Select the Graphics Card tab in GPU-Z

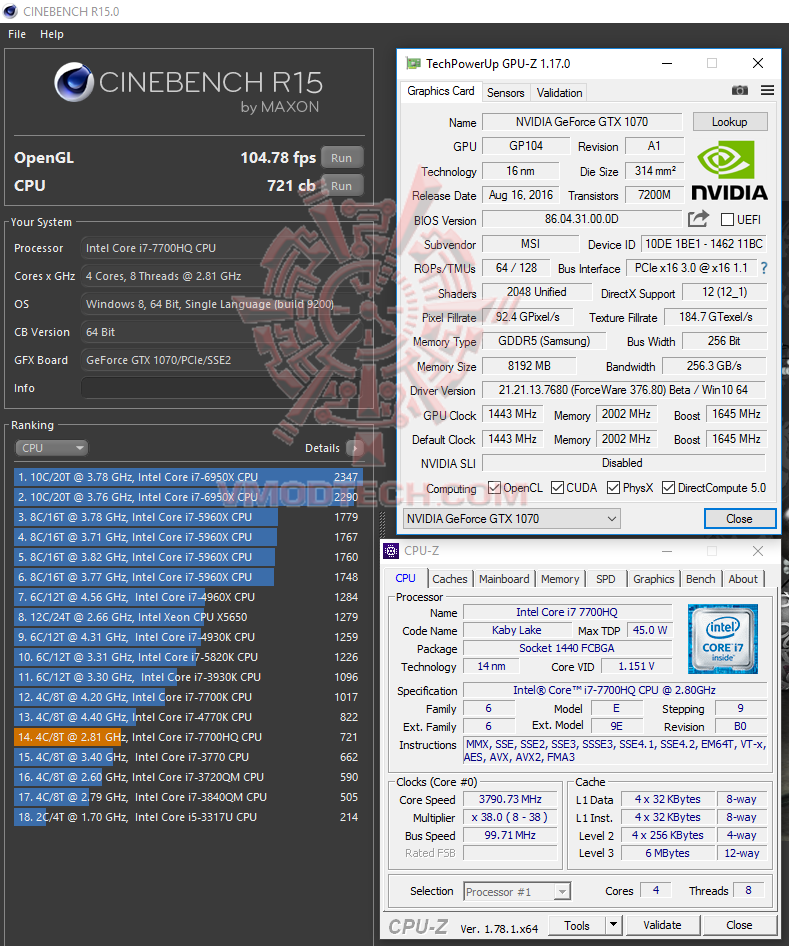click(x=440, y=91)
